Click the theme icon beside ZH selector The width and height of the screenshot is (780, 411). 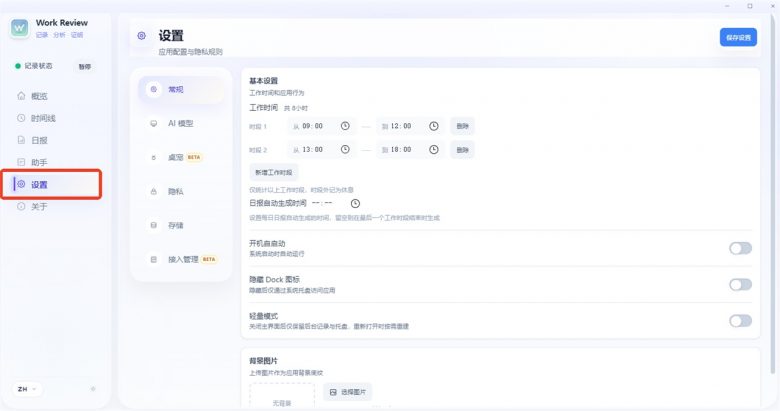93,389
